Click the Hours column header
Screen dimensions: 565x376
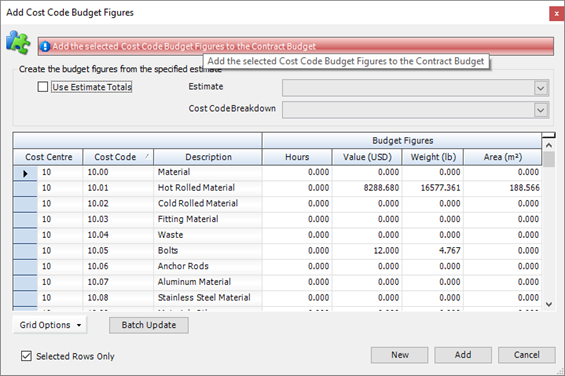coord(297,157)
